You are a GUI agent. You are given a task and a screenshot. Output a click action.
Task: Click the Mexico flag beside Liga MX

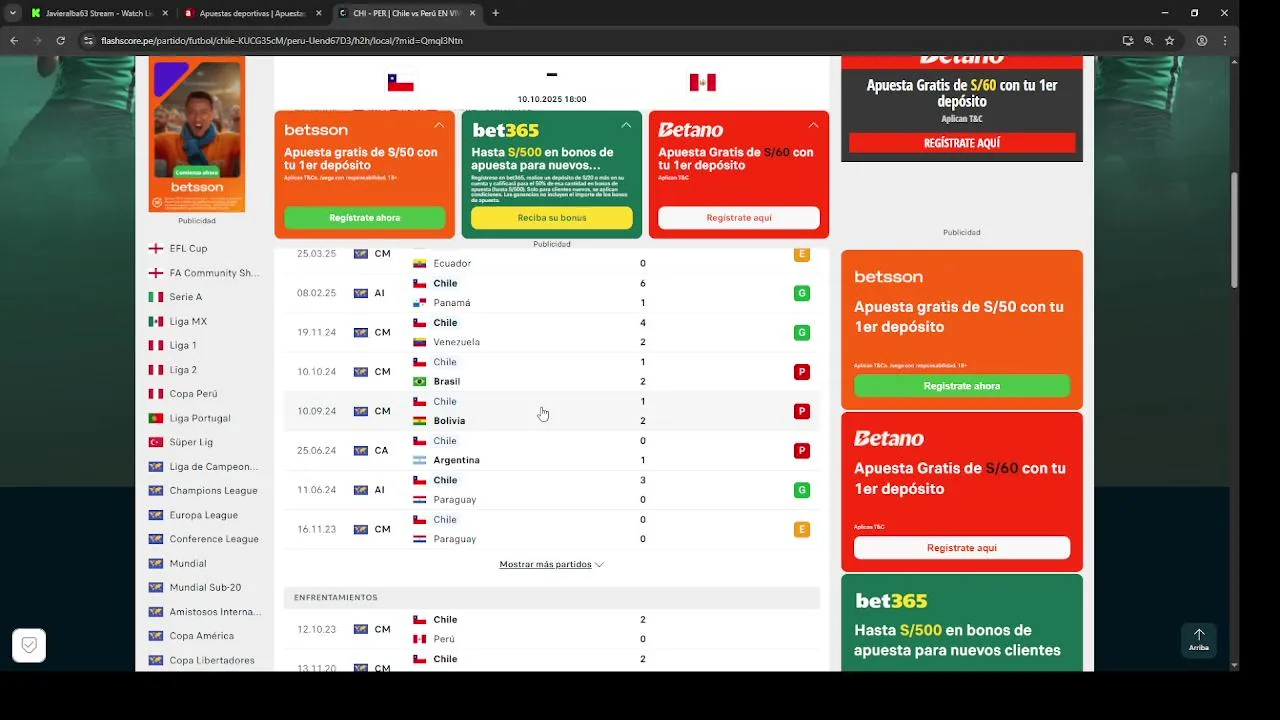click(156, 321)
